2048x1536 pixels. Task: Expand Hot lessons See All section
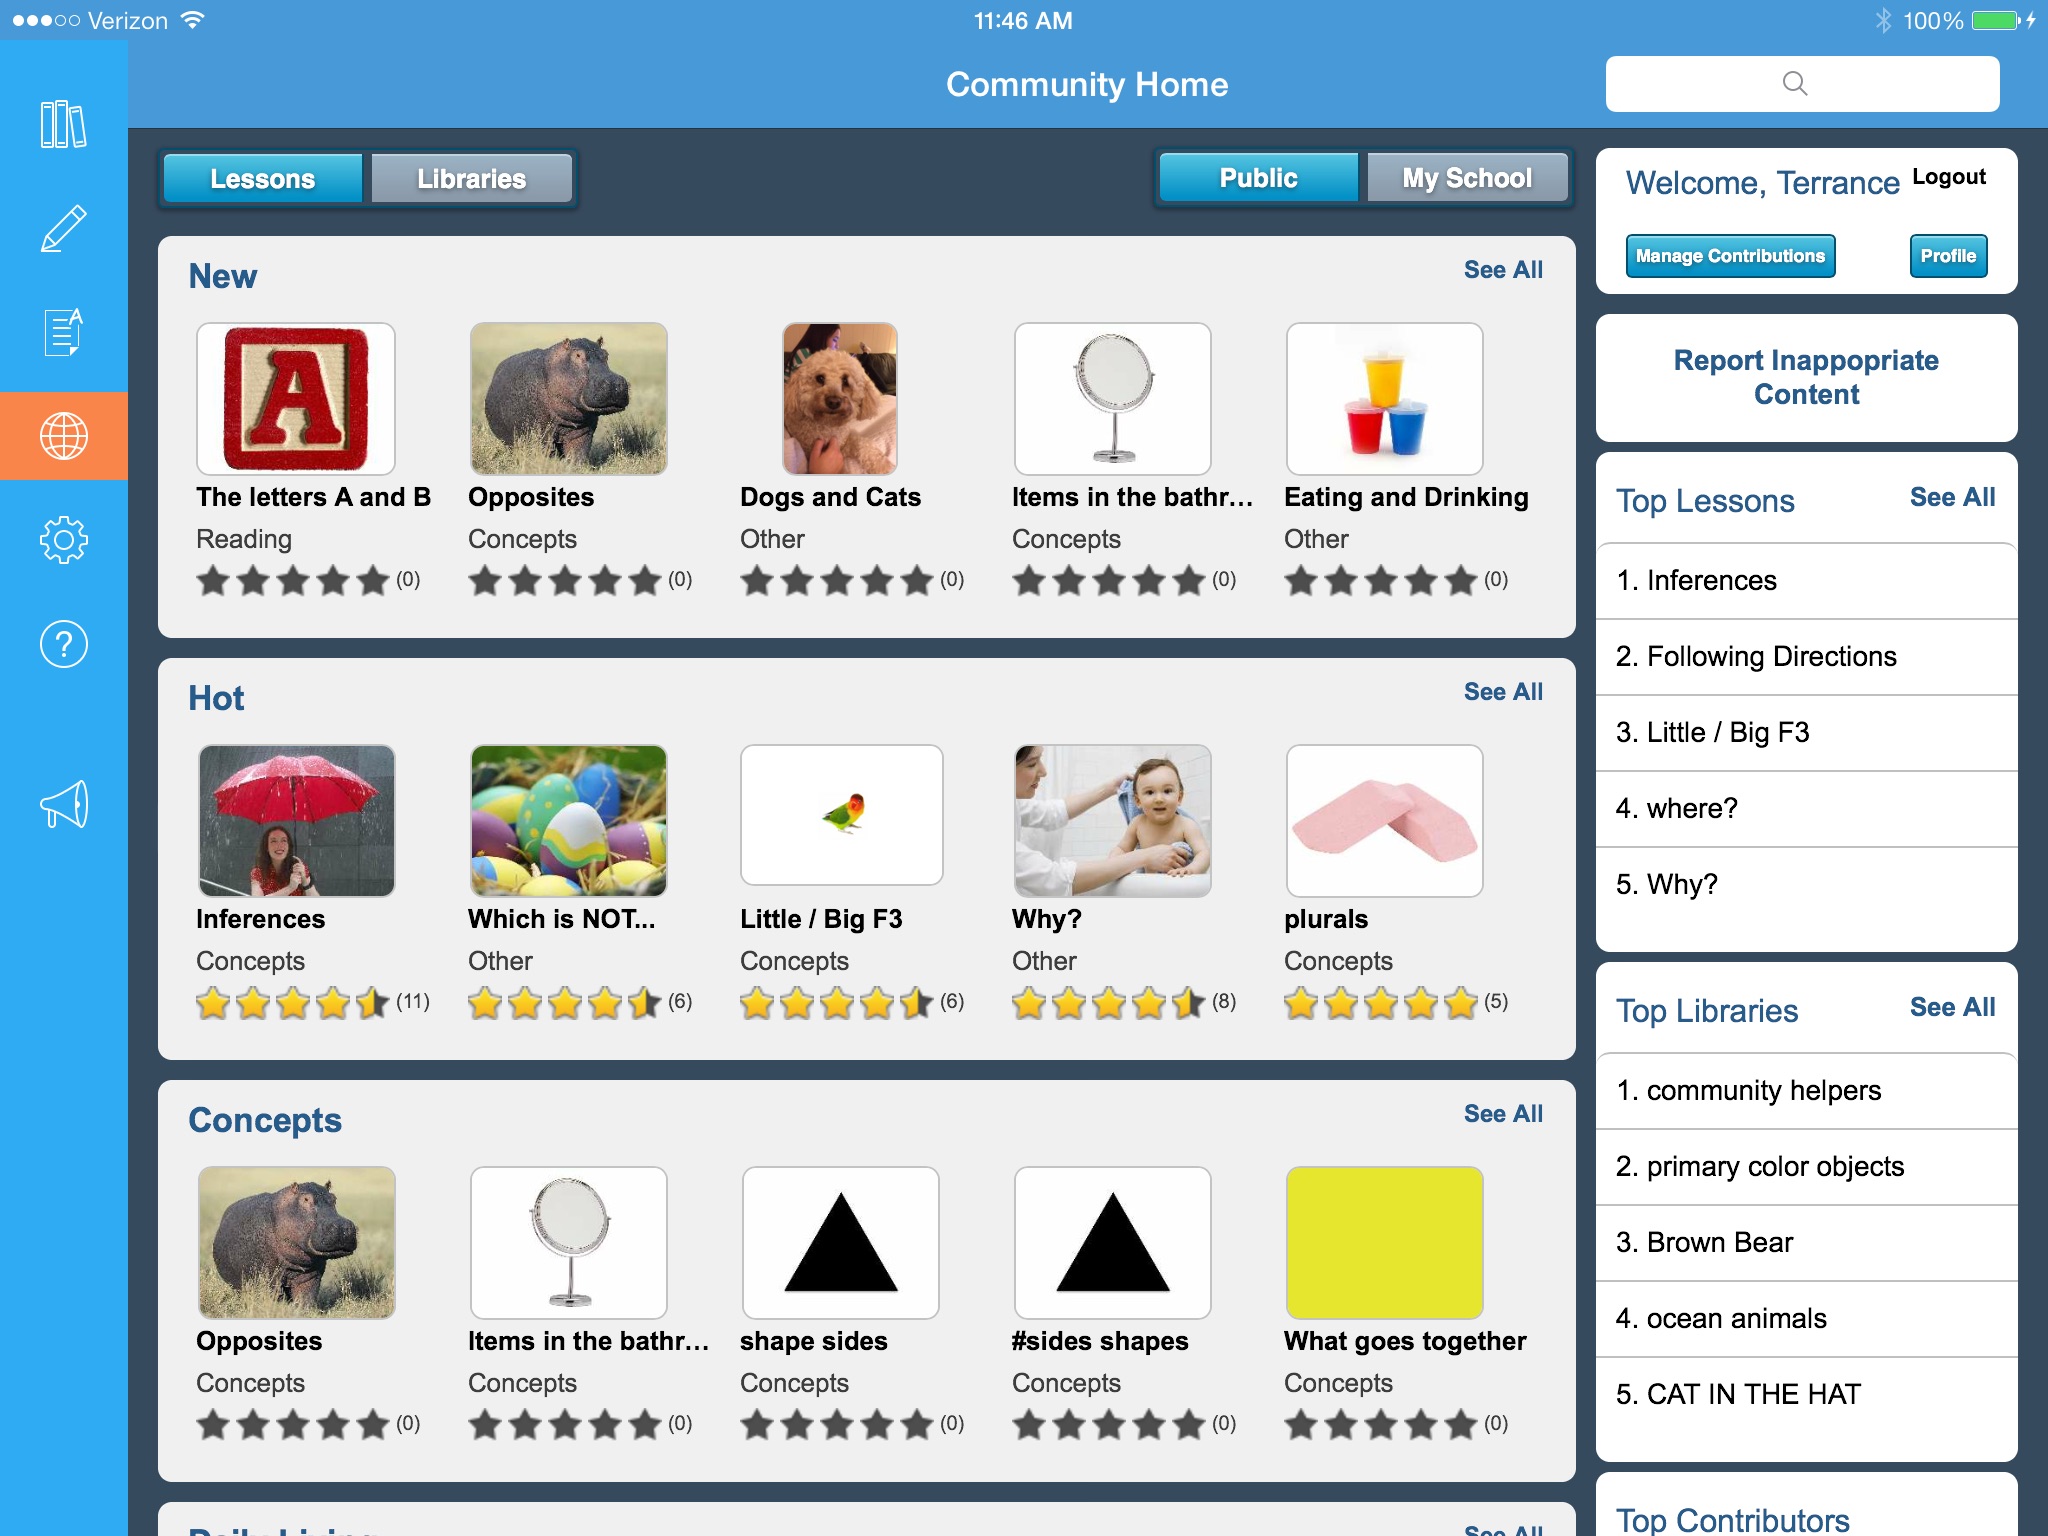point(1503,691)
